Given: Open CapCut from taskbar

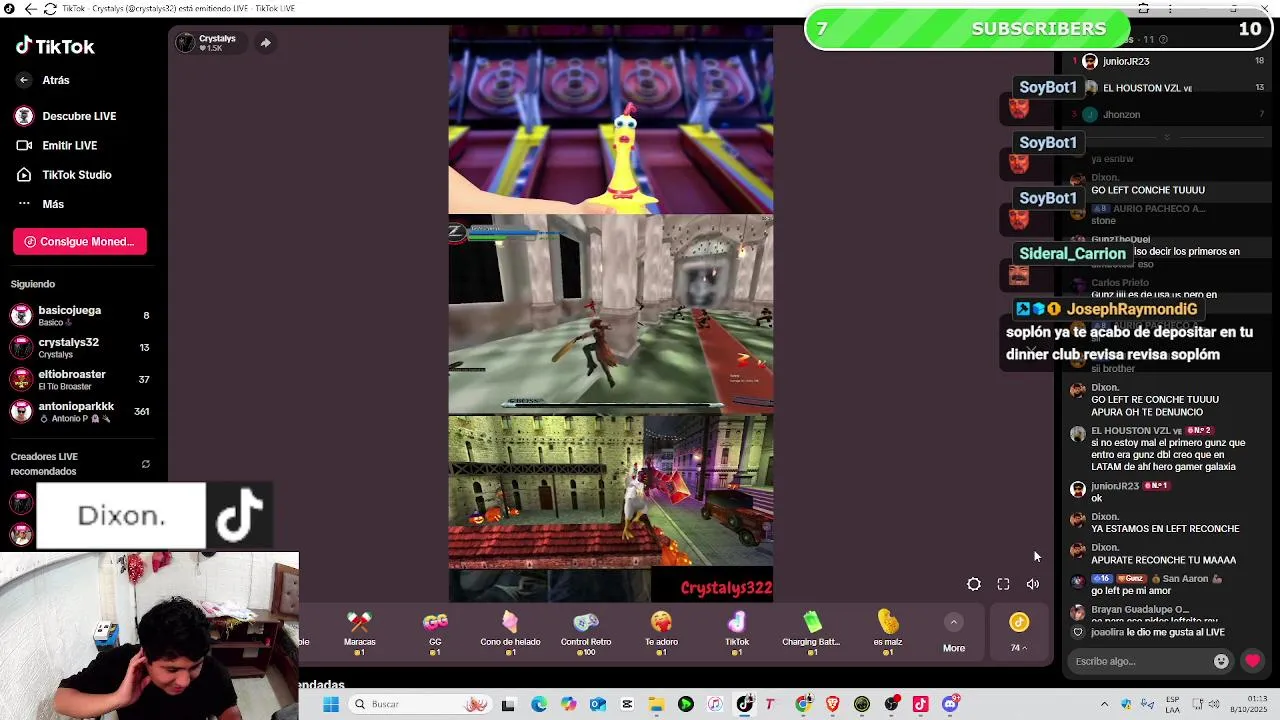Looking at the screenshot, I should [627, 704].
